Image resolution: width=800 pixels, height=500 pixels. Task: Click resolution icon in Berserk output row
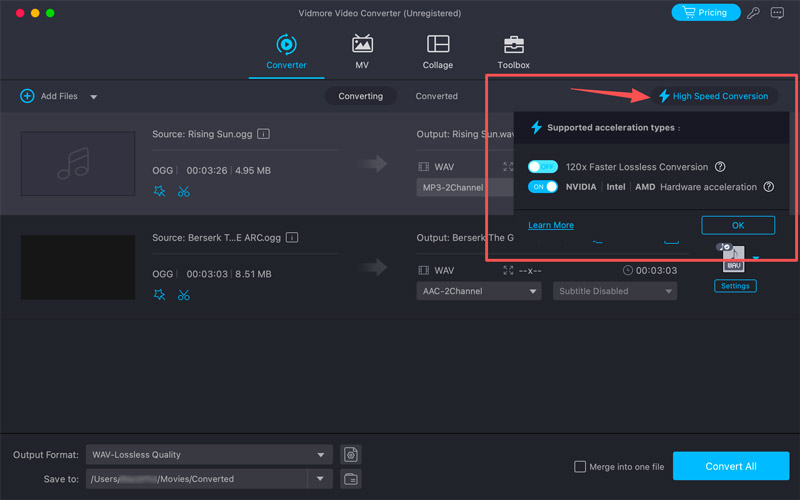(508, 270)
